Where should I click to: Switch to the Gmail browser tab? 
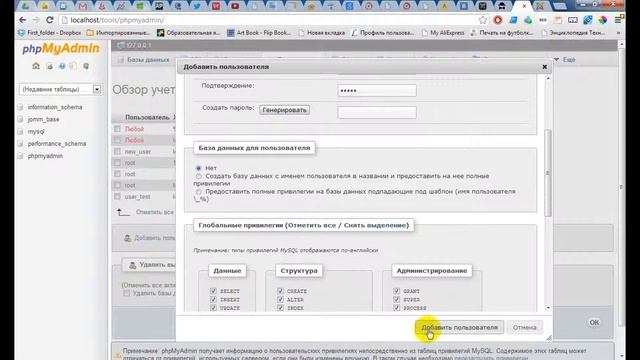pos(83,6)
